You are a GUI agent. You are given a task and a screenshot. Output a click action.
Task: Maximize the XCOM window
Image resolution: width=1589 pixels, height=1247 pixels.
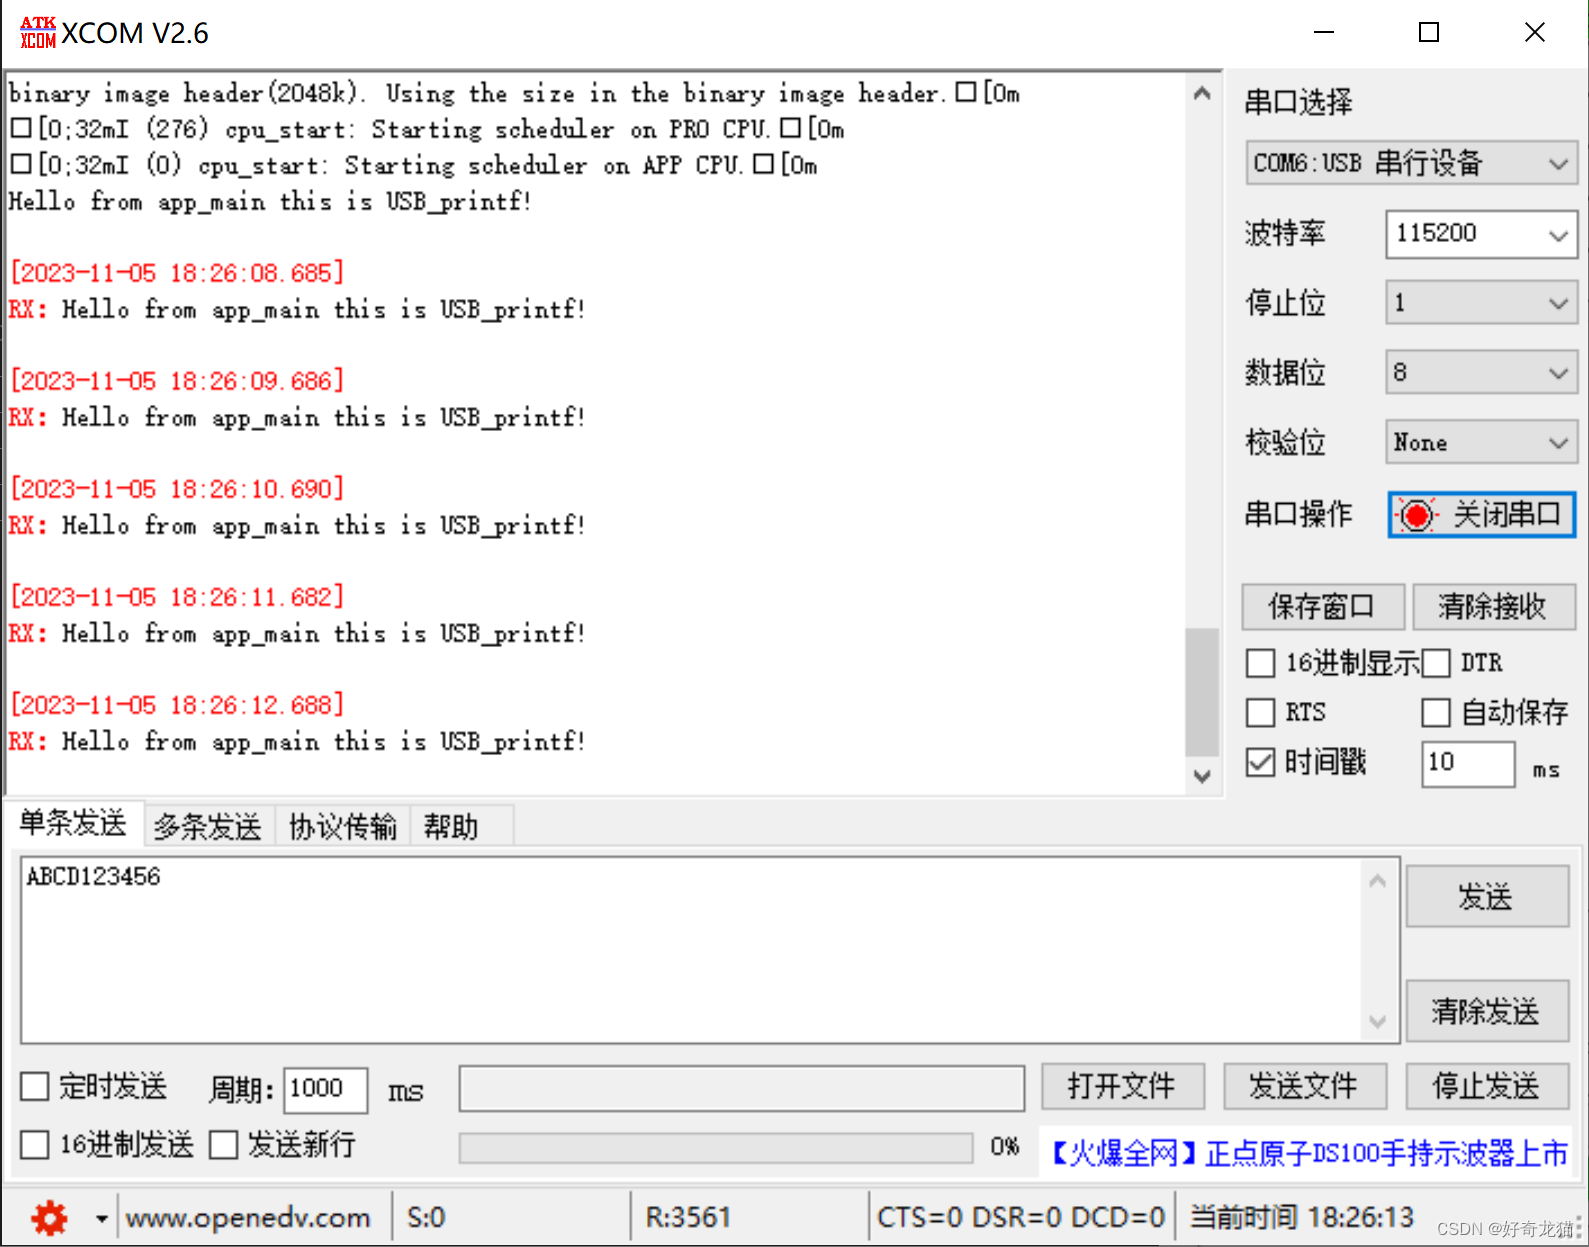tap(1429, 32)
